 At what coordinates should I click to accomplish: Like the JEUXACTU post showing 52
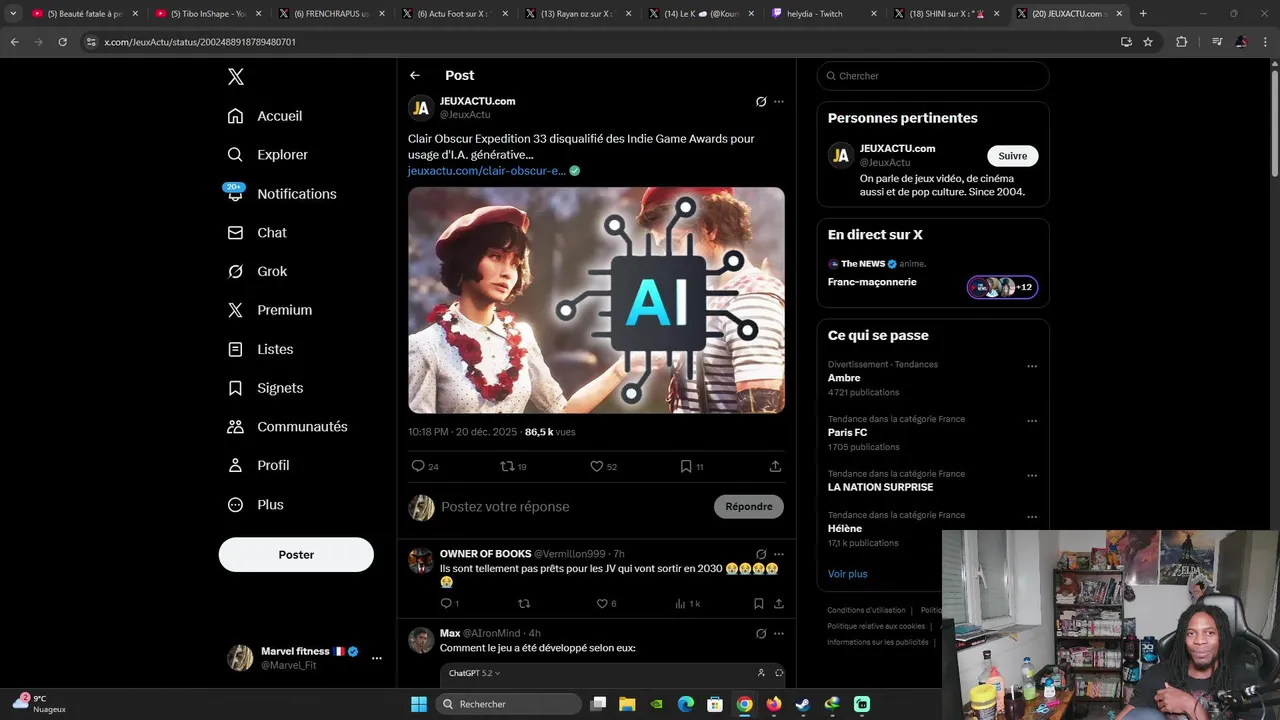click(603, 466)
